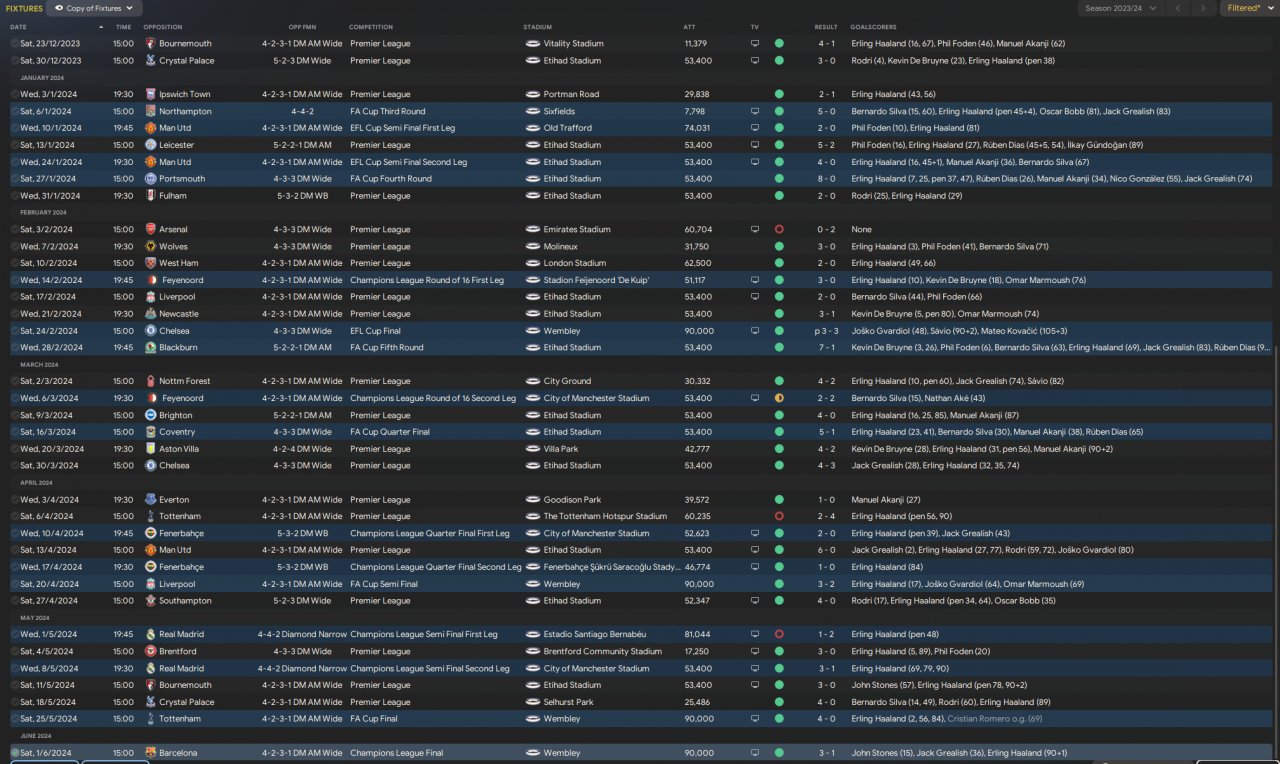The height and width of the screenshot is (764, 1280).
Task: Click the stadium icon beside Emirates Stadium
Action: pos(532,229)
